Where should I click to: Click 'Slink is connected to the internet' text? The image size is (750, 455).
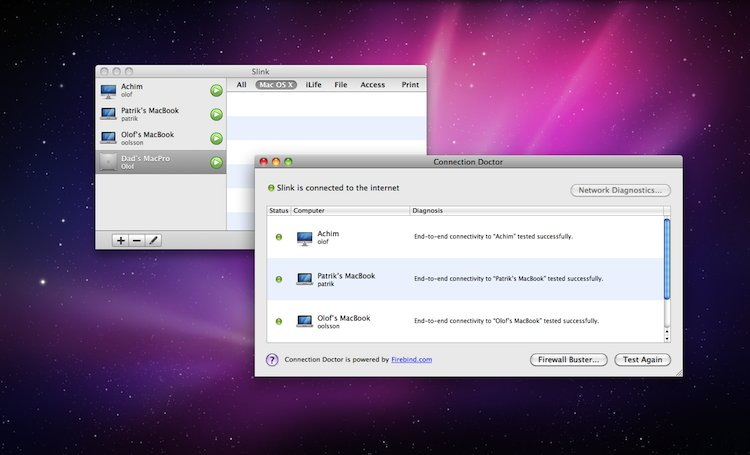(338, 188)
